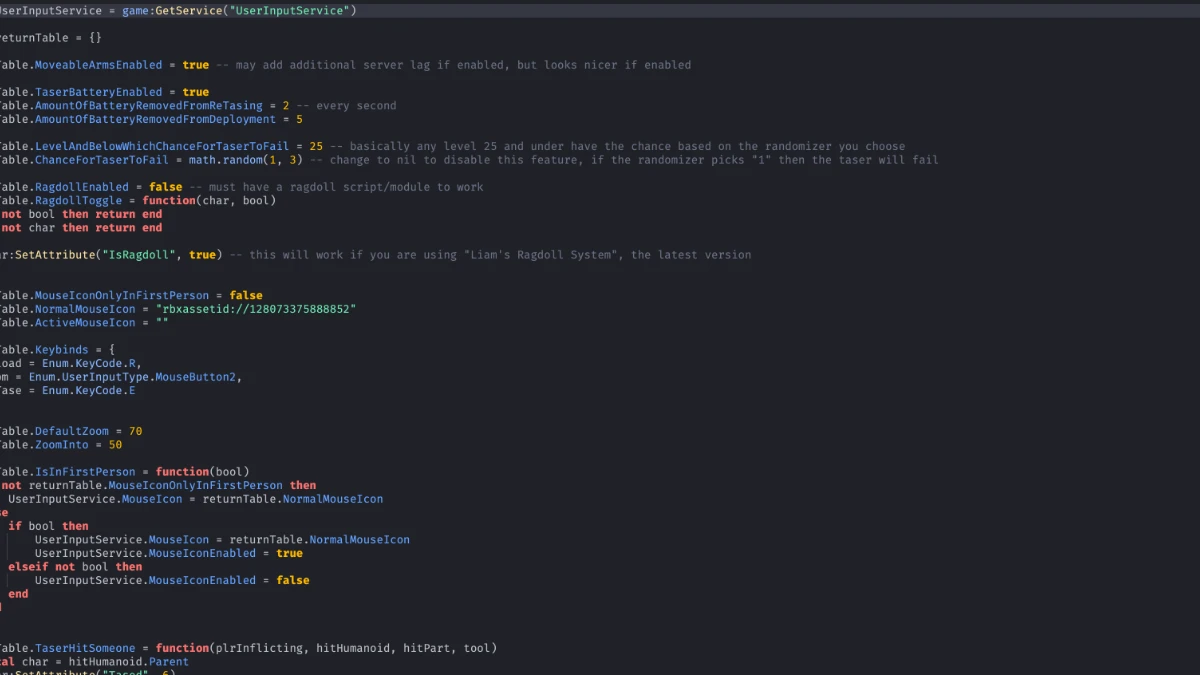The width and height of the screenshot is (1200, 675).
Task: Click AmountOfBatteryRemovedFromDeployment identifier
Action: tap(155, 119)
